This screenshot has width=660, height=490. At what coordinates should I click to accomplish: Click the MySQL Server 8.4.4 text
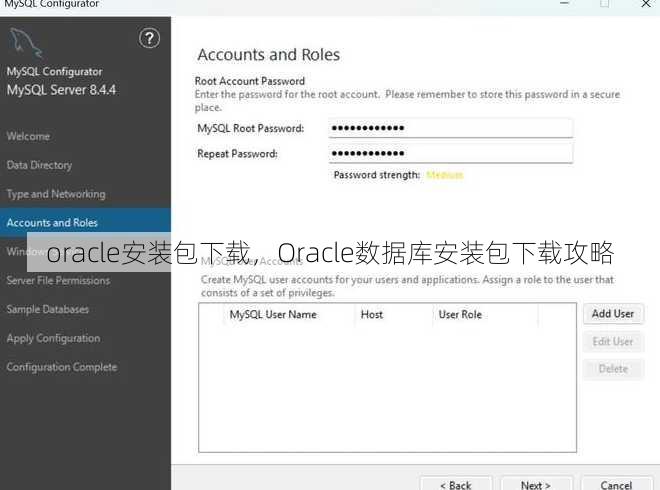click(61, 90)
